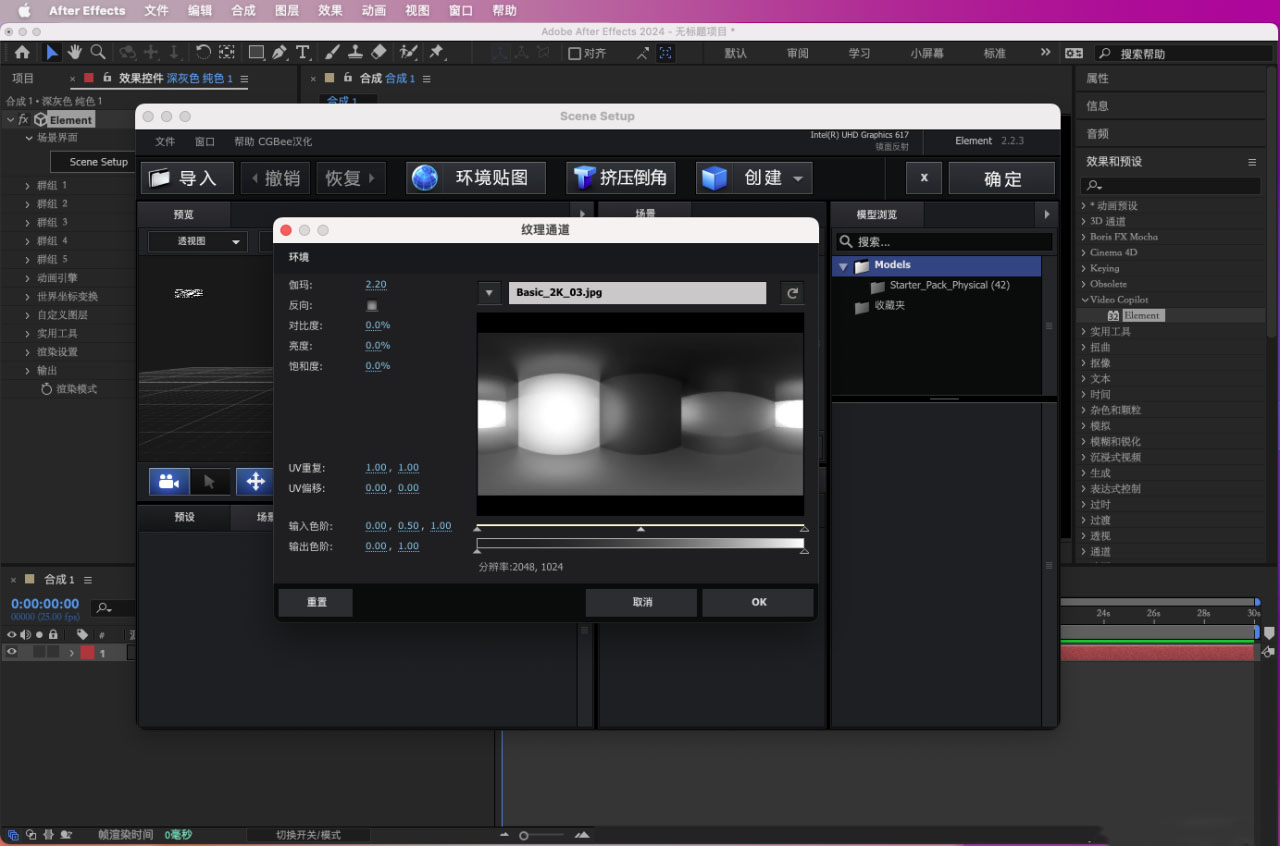Open the texture file dropdown arrow
Screen dimensions: 1280x846
[x=489, y=293]
